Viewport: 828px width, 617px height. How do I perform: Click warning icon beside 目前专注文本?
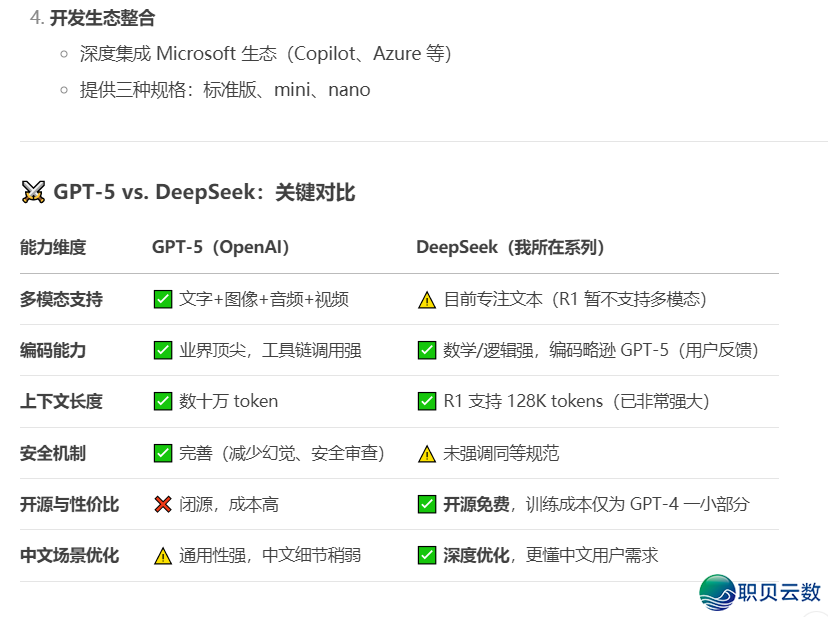427,300
